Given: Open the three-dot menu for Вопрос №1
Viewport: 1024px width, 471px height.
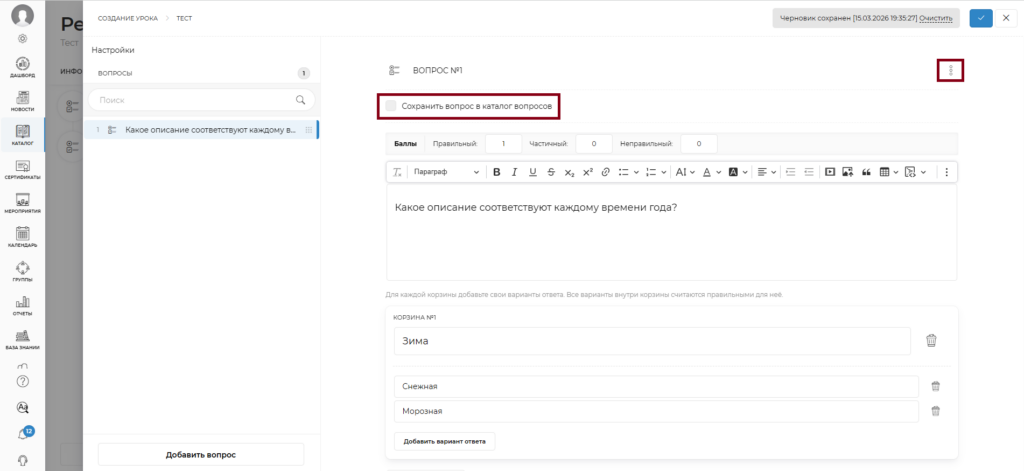Looking at the screenshot, I should coord(950,70).
